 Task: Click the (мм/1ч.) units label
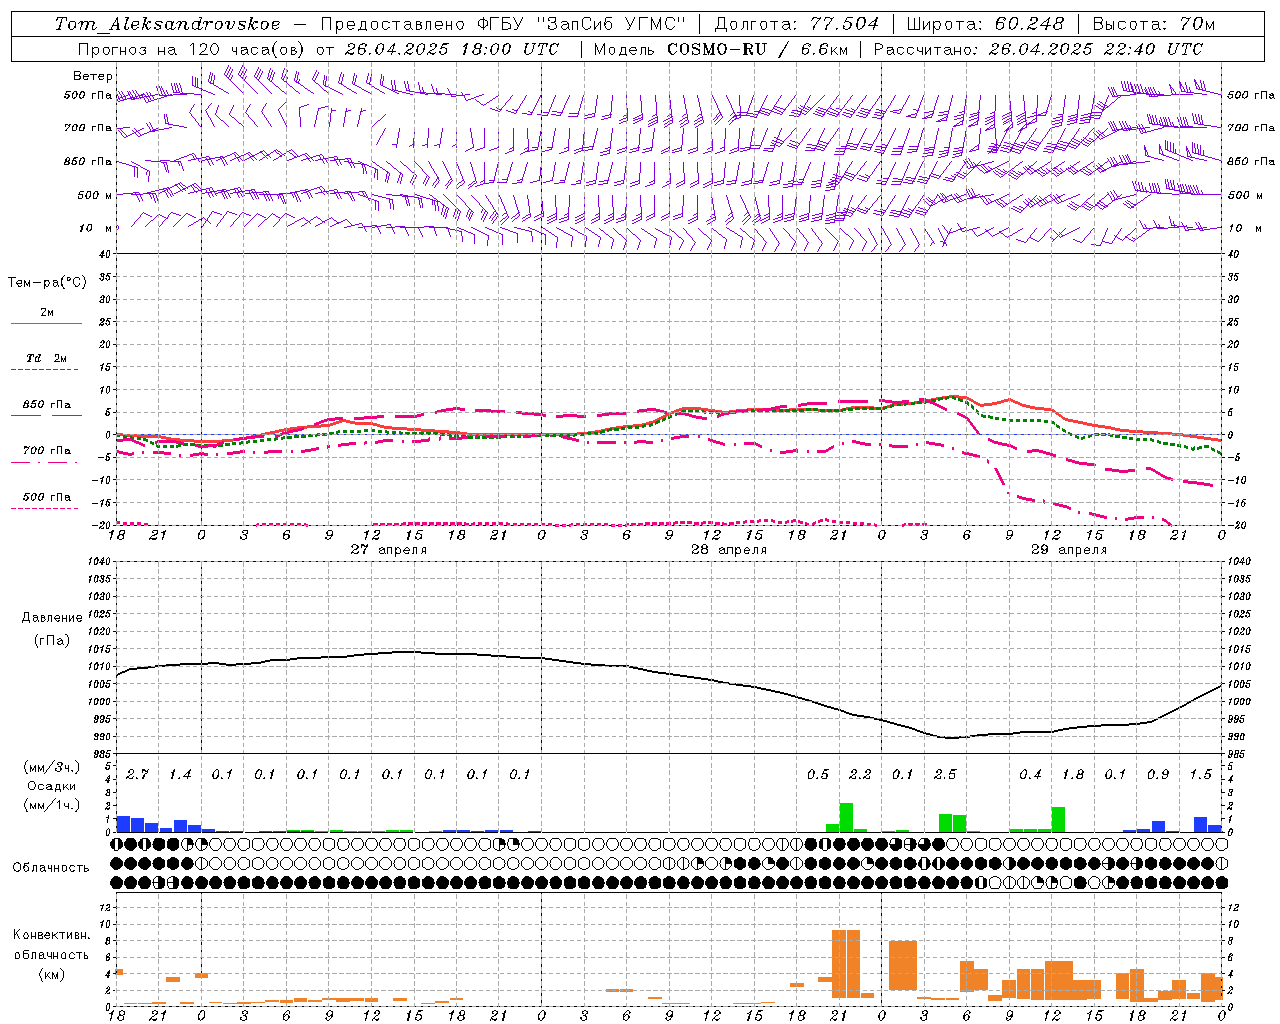pyautogui.click(x=52, y=805)
